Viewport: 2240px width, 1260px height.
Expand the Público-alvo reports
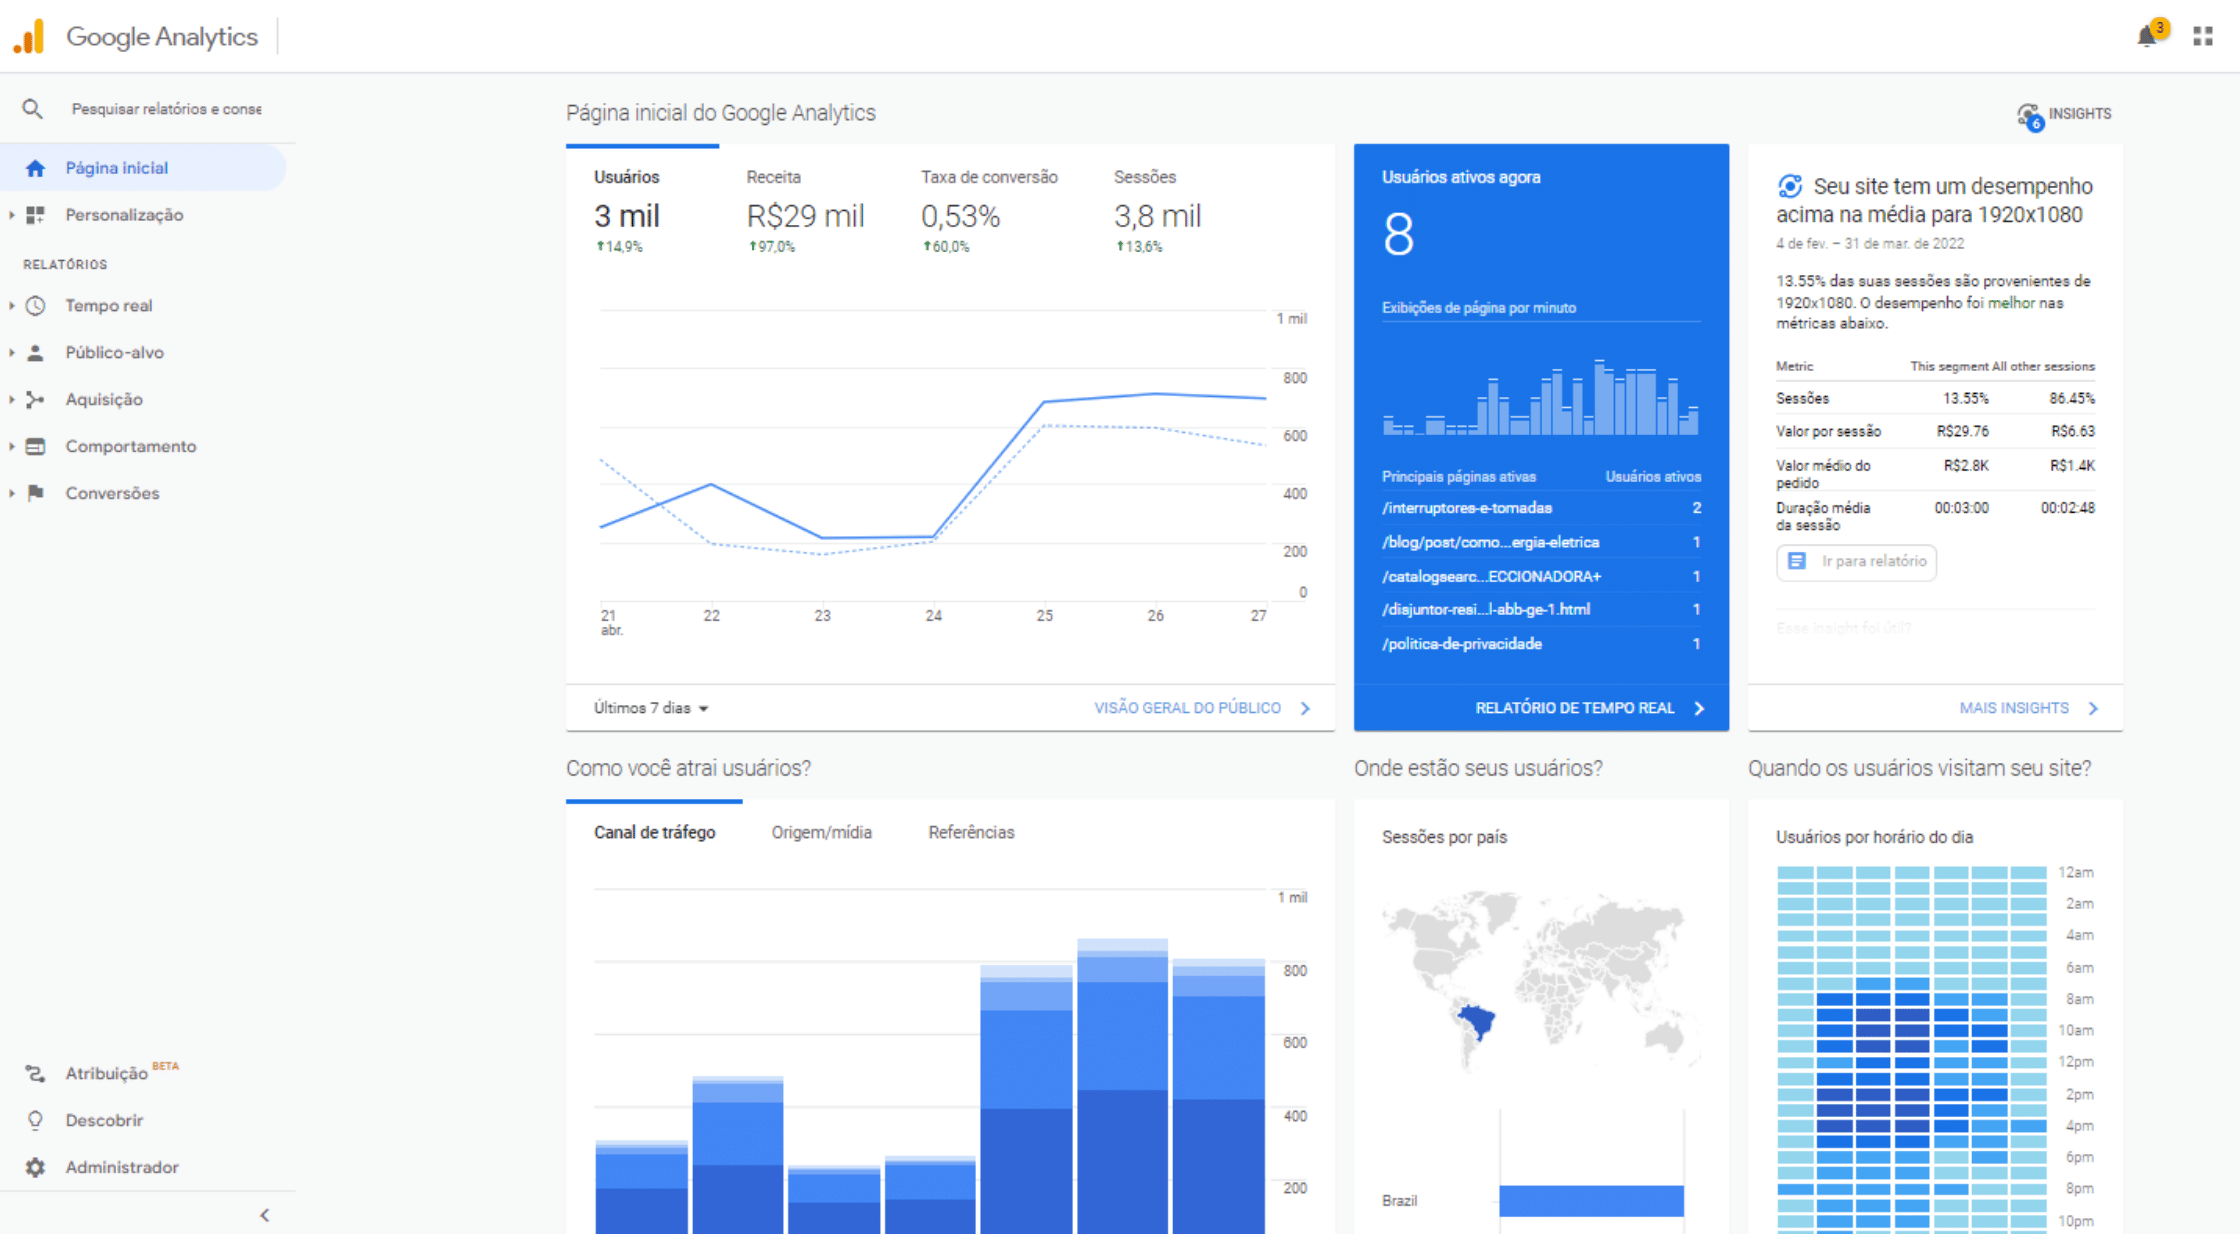[11, 353]
